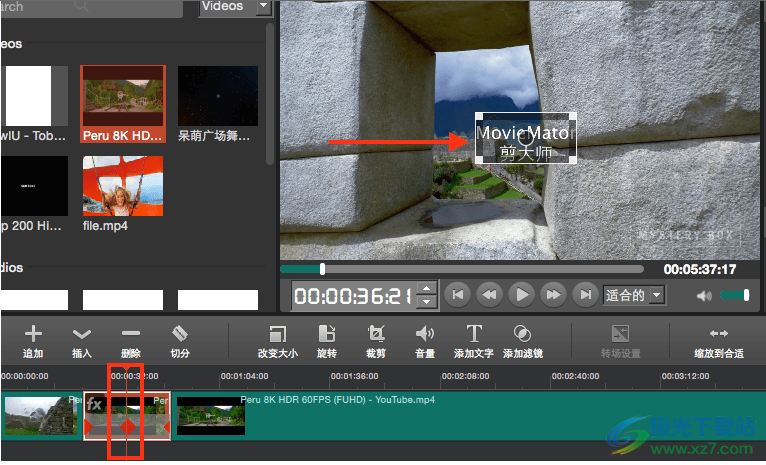Select the white wIU - Tob thumbnail
766x465 pixels.
tap(35, 96)
